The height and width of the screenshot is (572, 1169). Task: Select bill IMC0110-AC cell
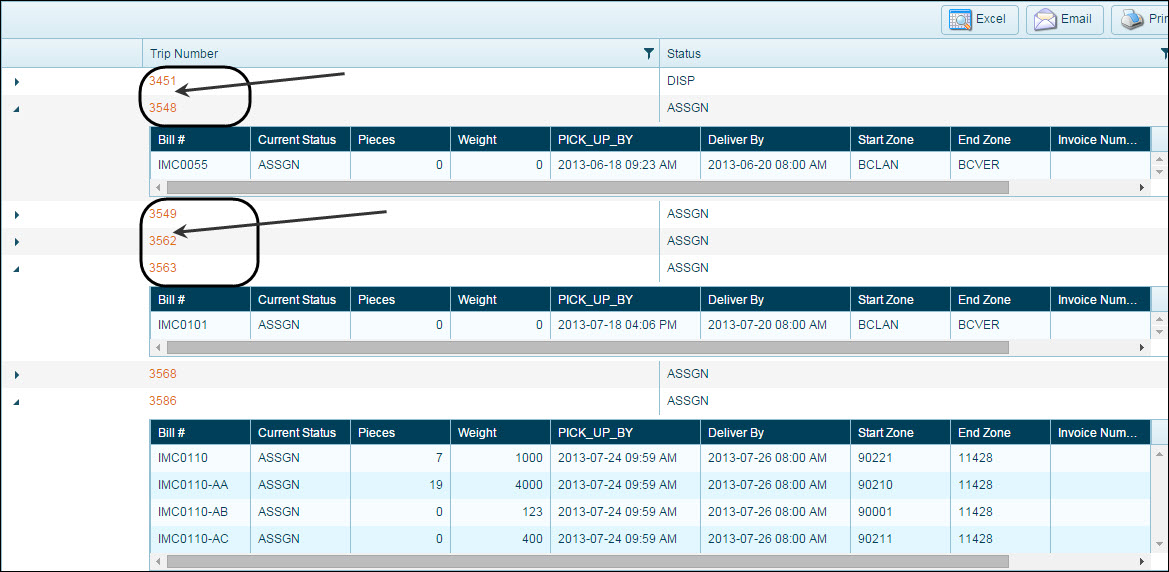201,538
